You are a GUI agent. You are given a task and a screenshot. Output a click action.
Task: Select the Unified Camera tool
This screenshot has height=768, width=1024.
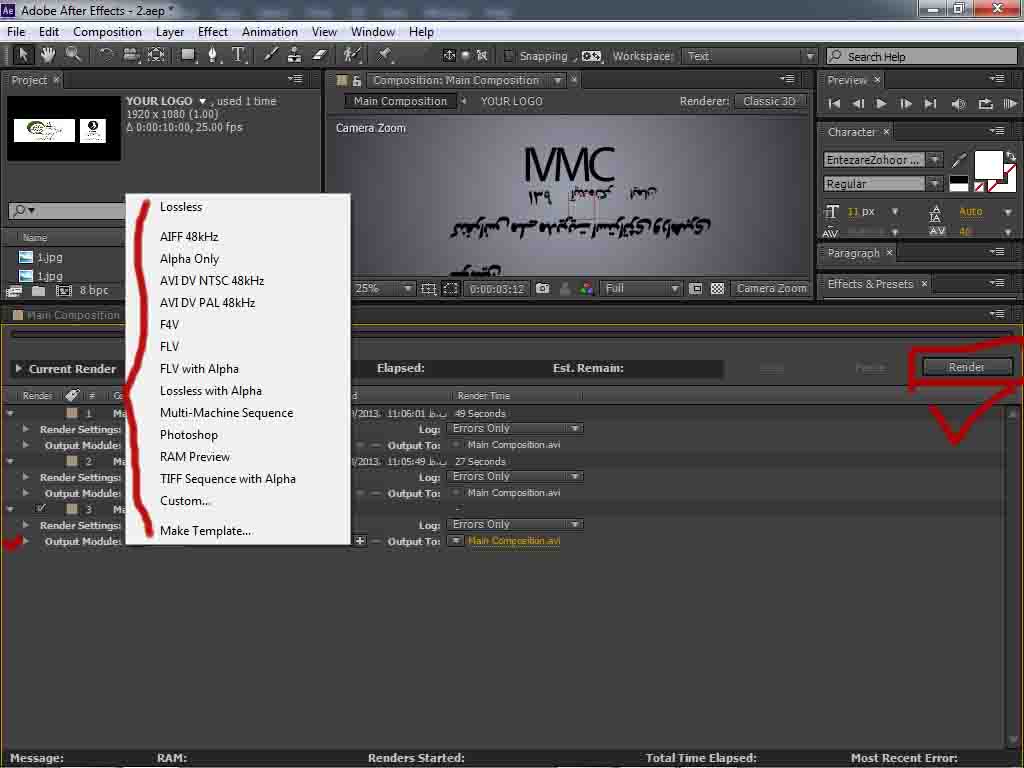131,56
